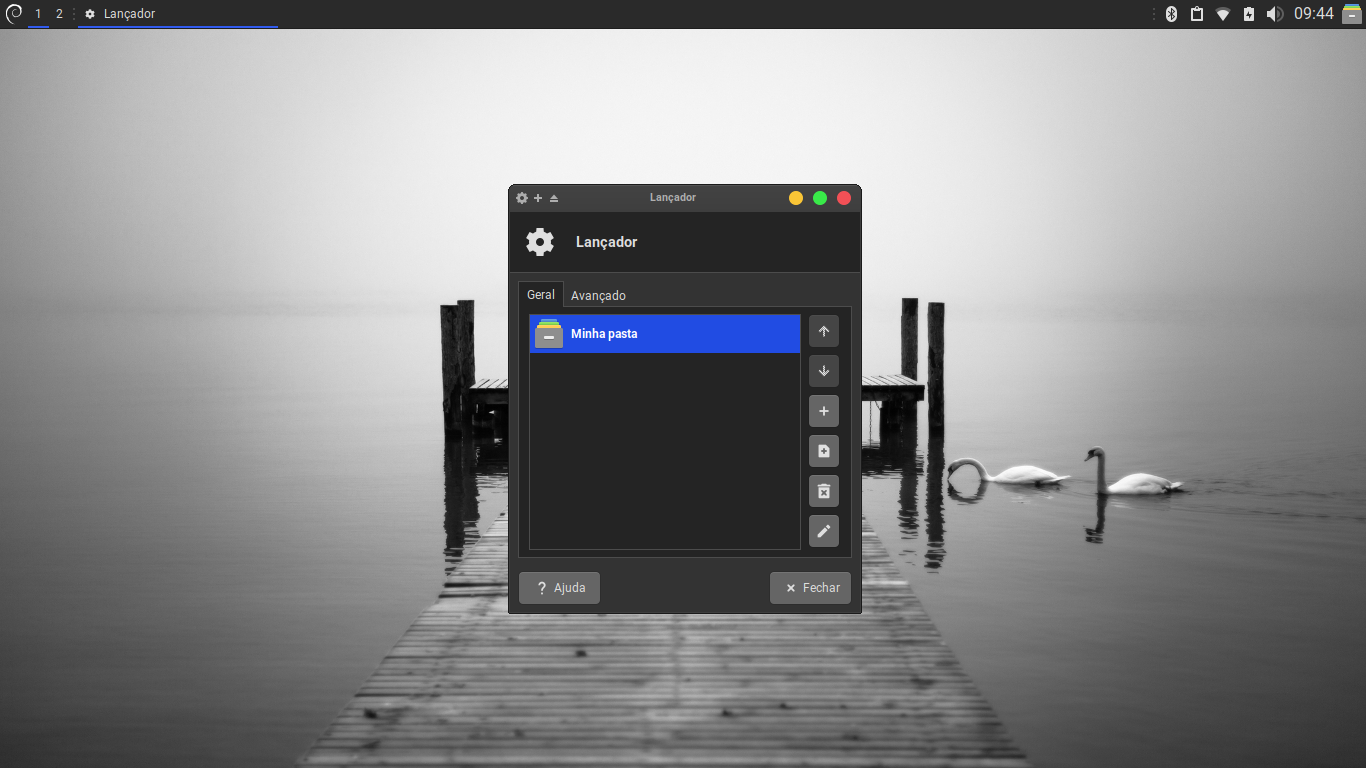Switch to the Geral tab
The height and width of the screenshot is (768, 1366).
pyautogui.click(x=541, y=294)
